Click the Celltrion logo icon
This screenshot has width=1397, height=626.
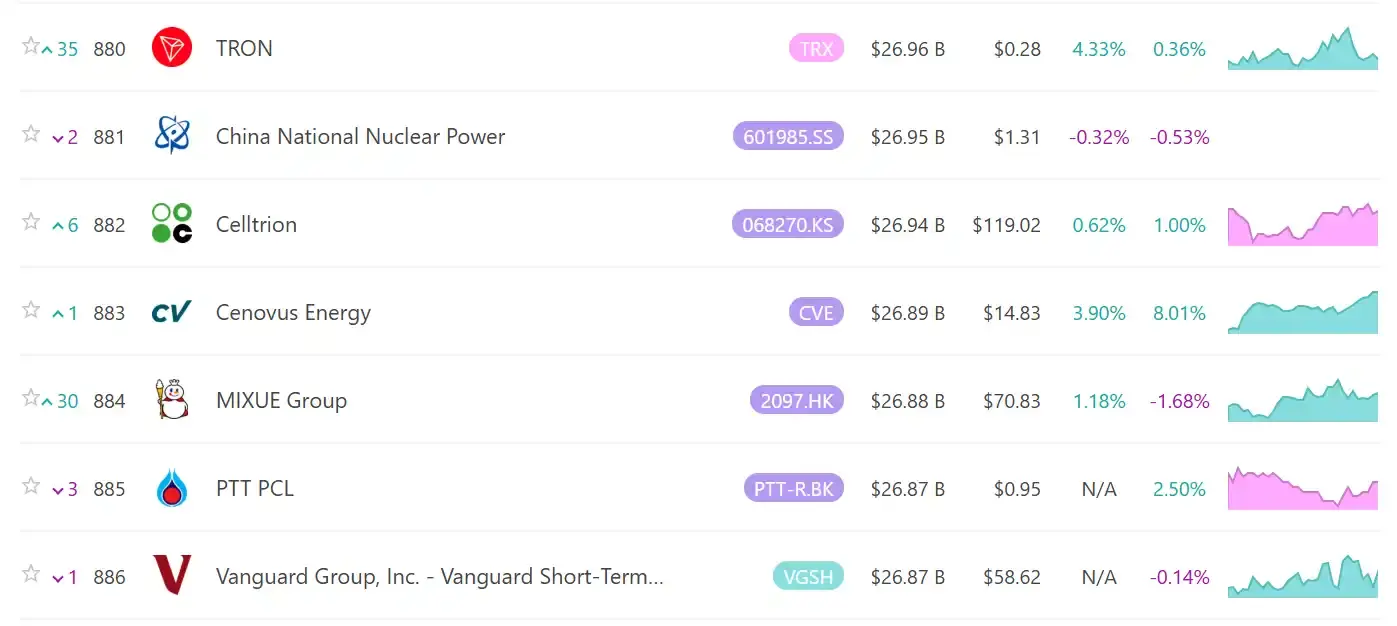point(171,224)
